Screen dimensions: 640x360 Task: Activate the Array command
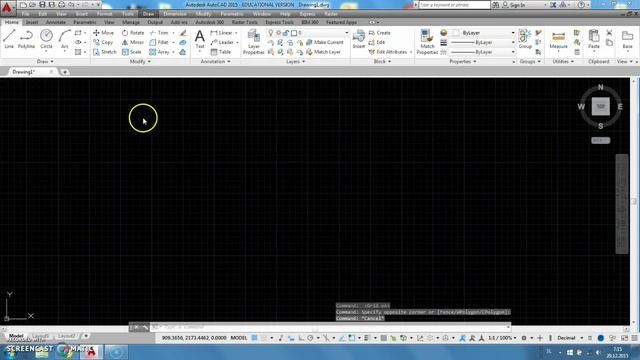[x=160, y=52]
